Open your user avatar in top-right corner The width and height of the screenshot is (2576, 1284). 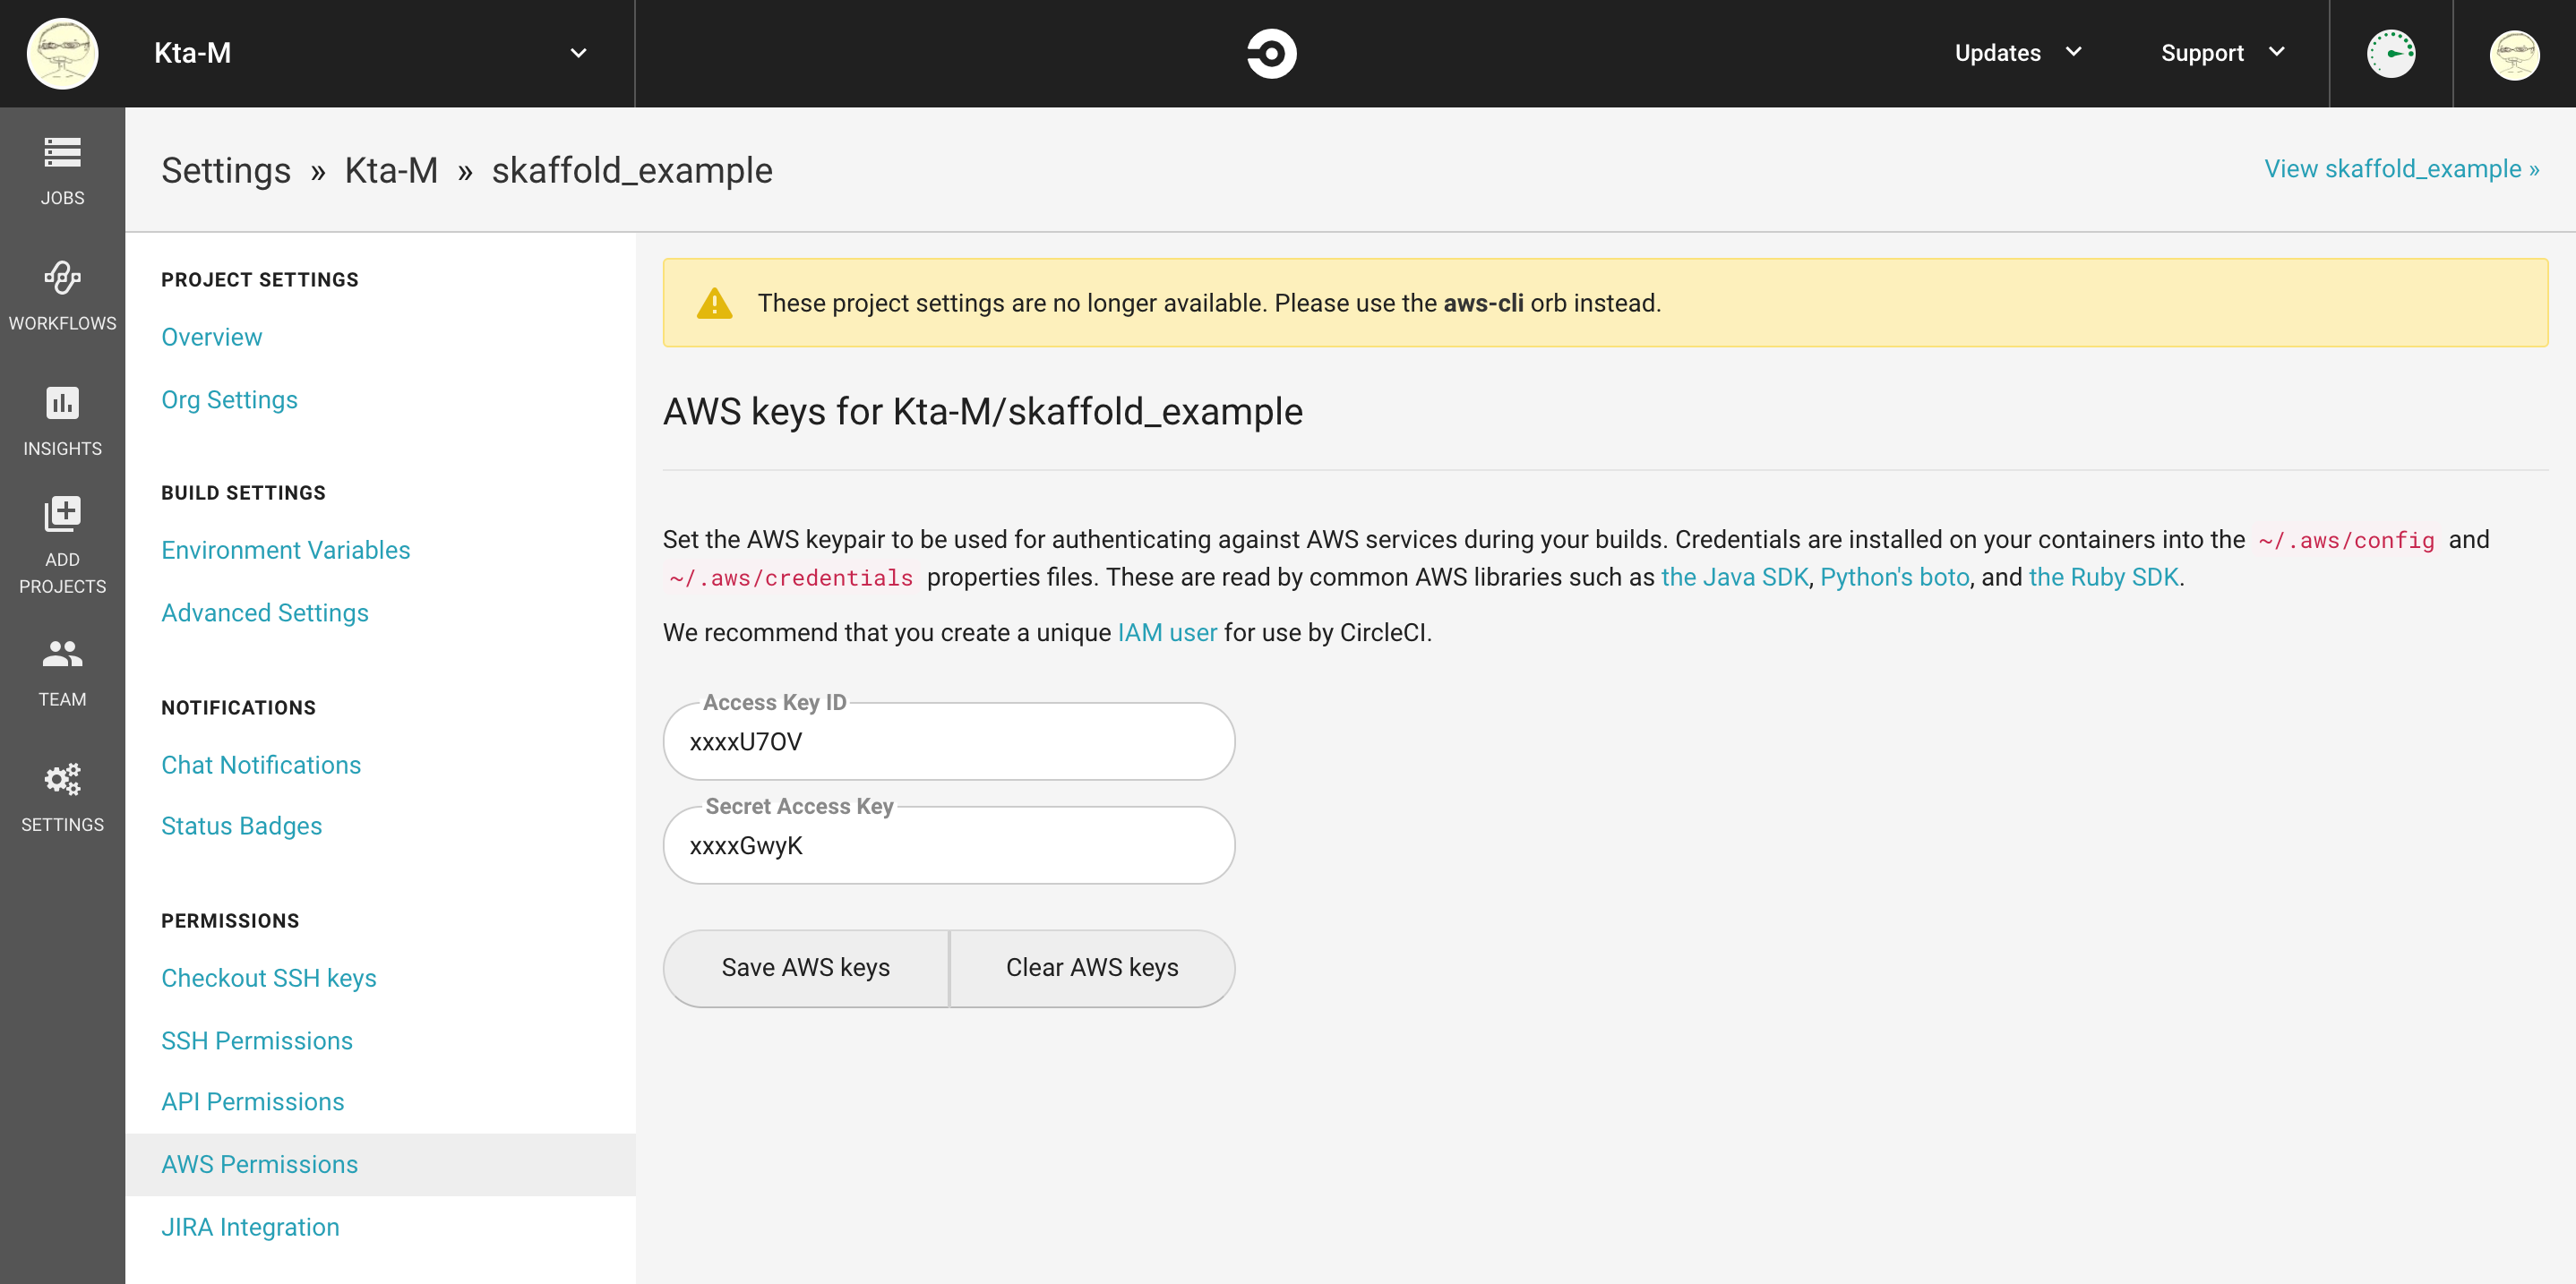click(x=2517, y=54)
